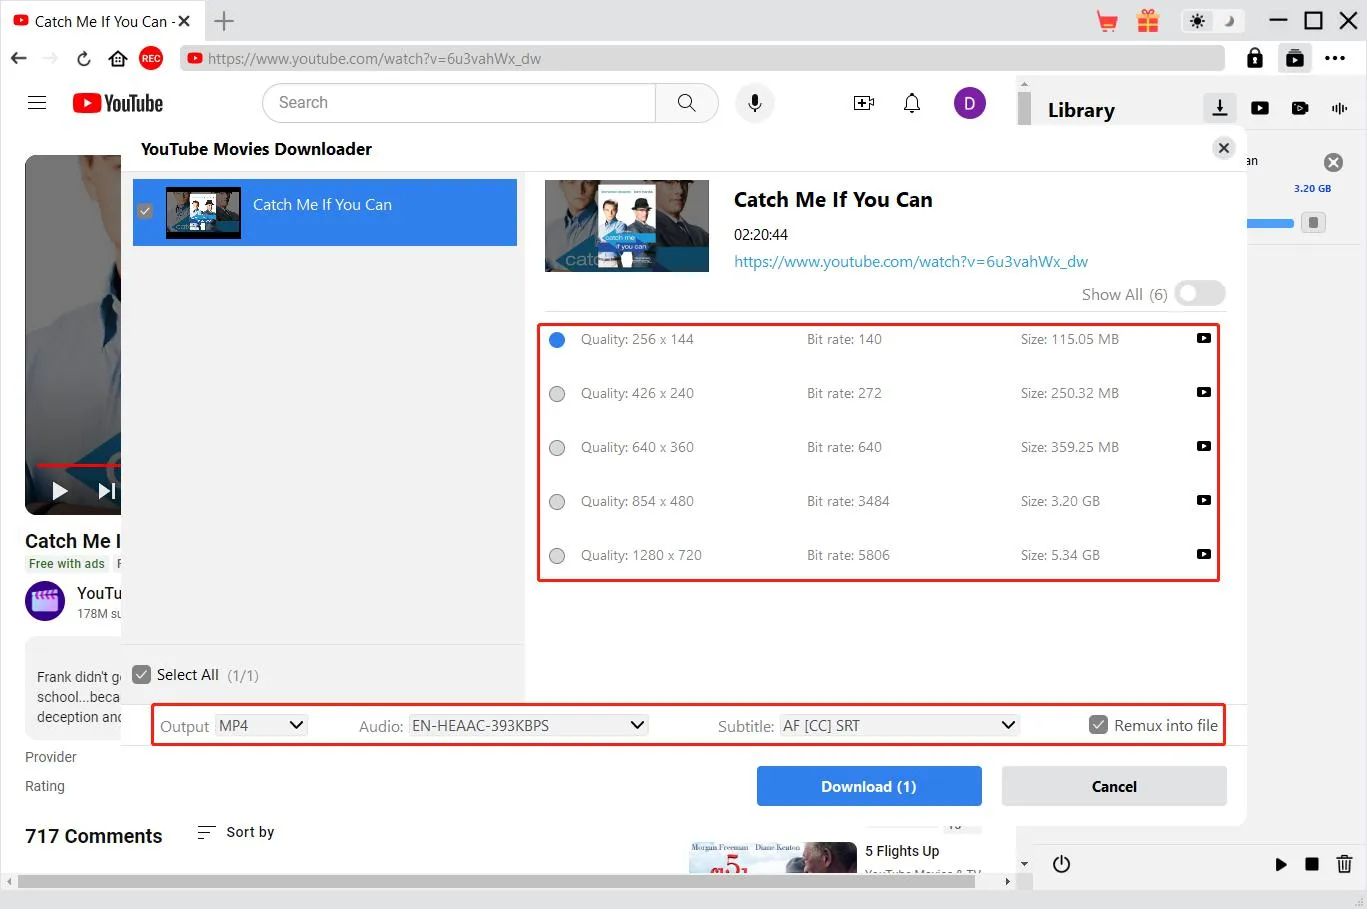The image size is (1367, 909).
Task: Click the YouTube create video icon
Action: [864, 103]
